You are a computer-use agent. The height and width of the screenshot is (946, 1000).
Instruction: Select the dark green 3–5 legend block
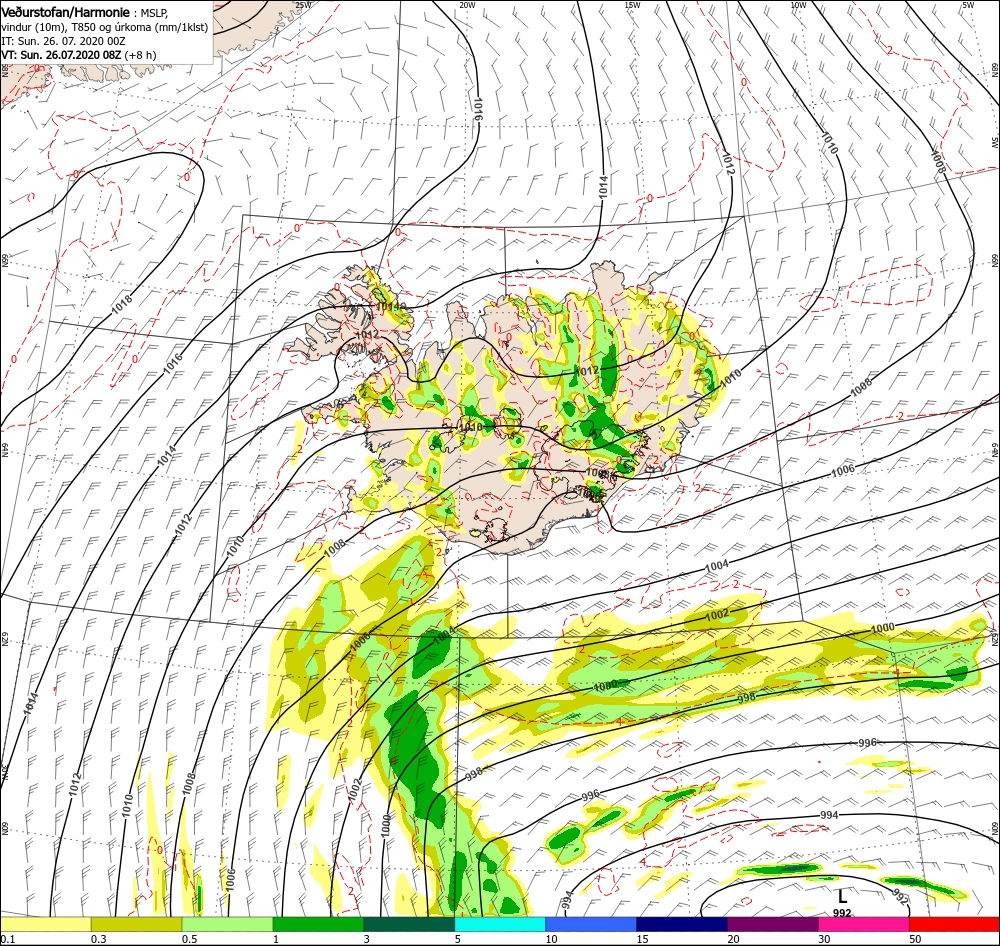409,924
